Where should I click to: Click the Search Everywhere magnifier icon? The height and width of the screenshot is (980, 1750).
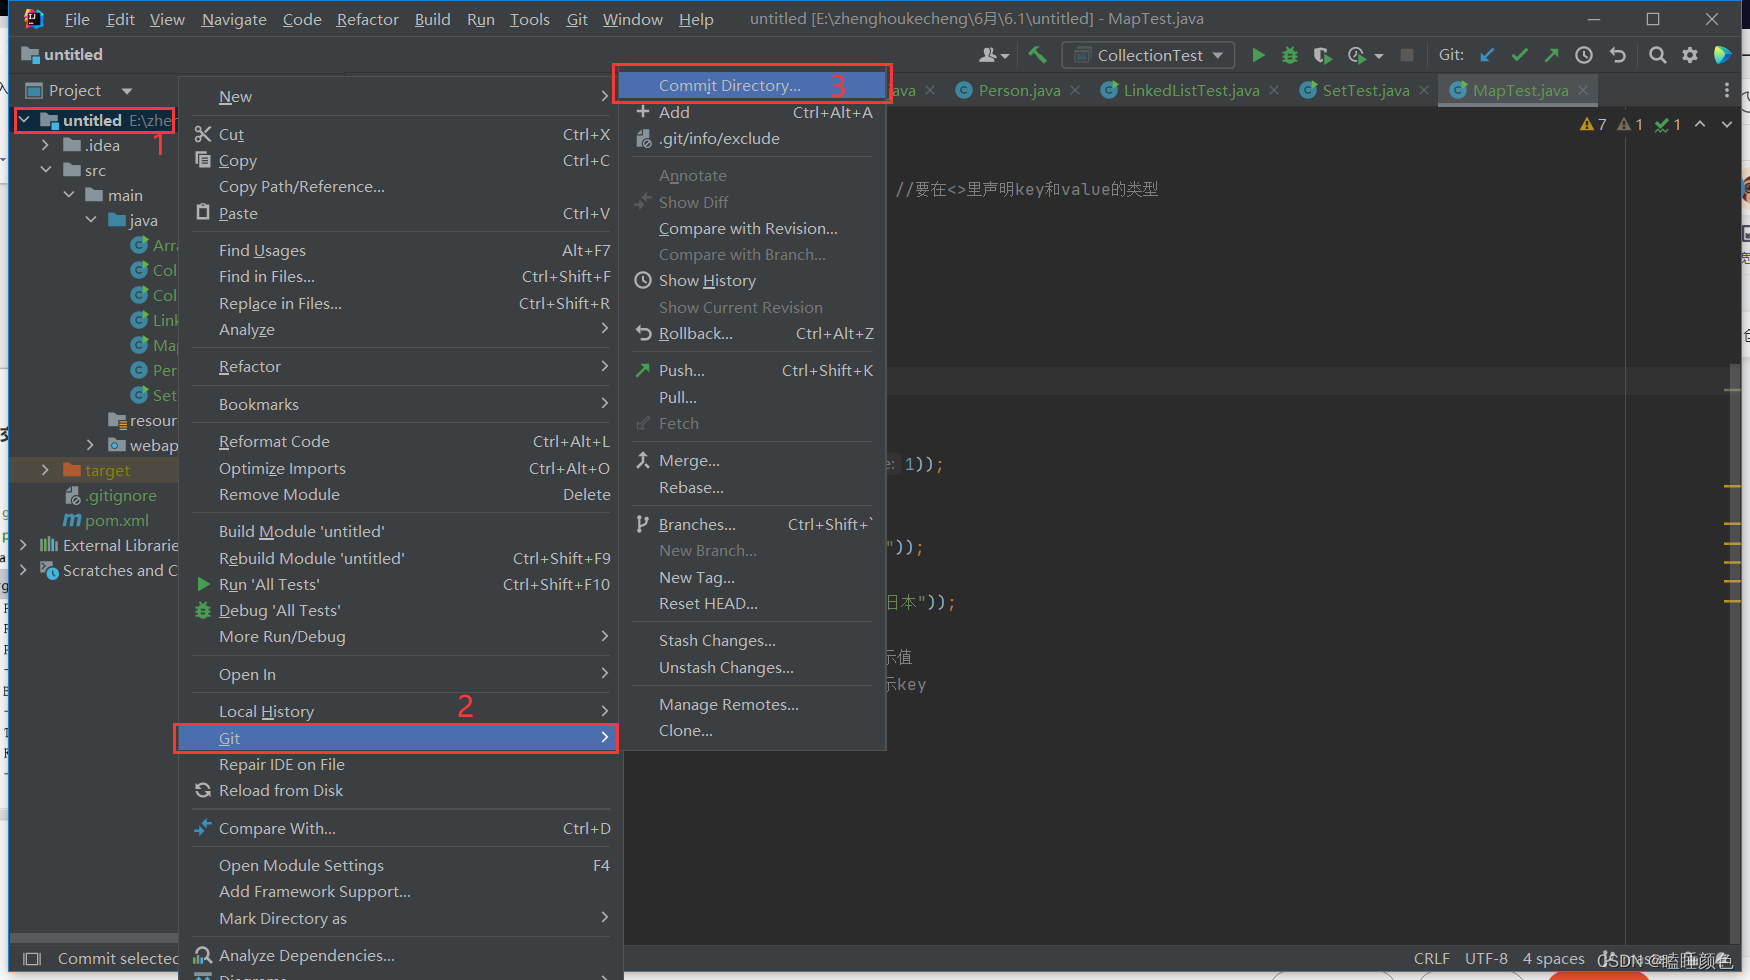point(1657,55)
